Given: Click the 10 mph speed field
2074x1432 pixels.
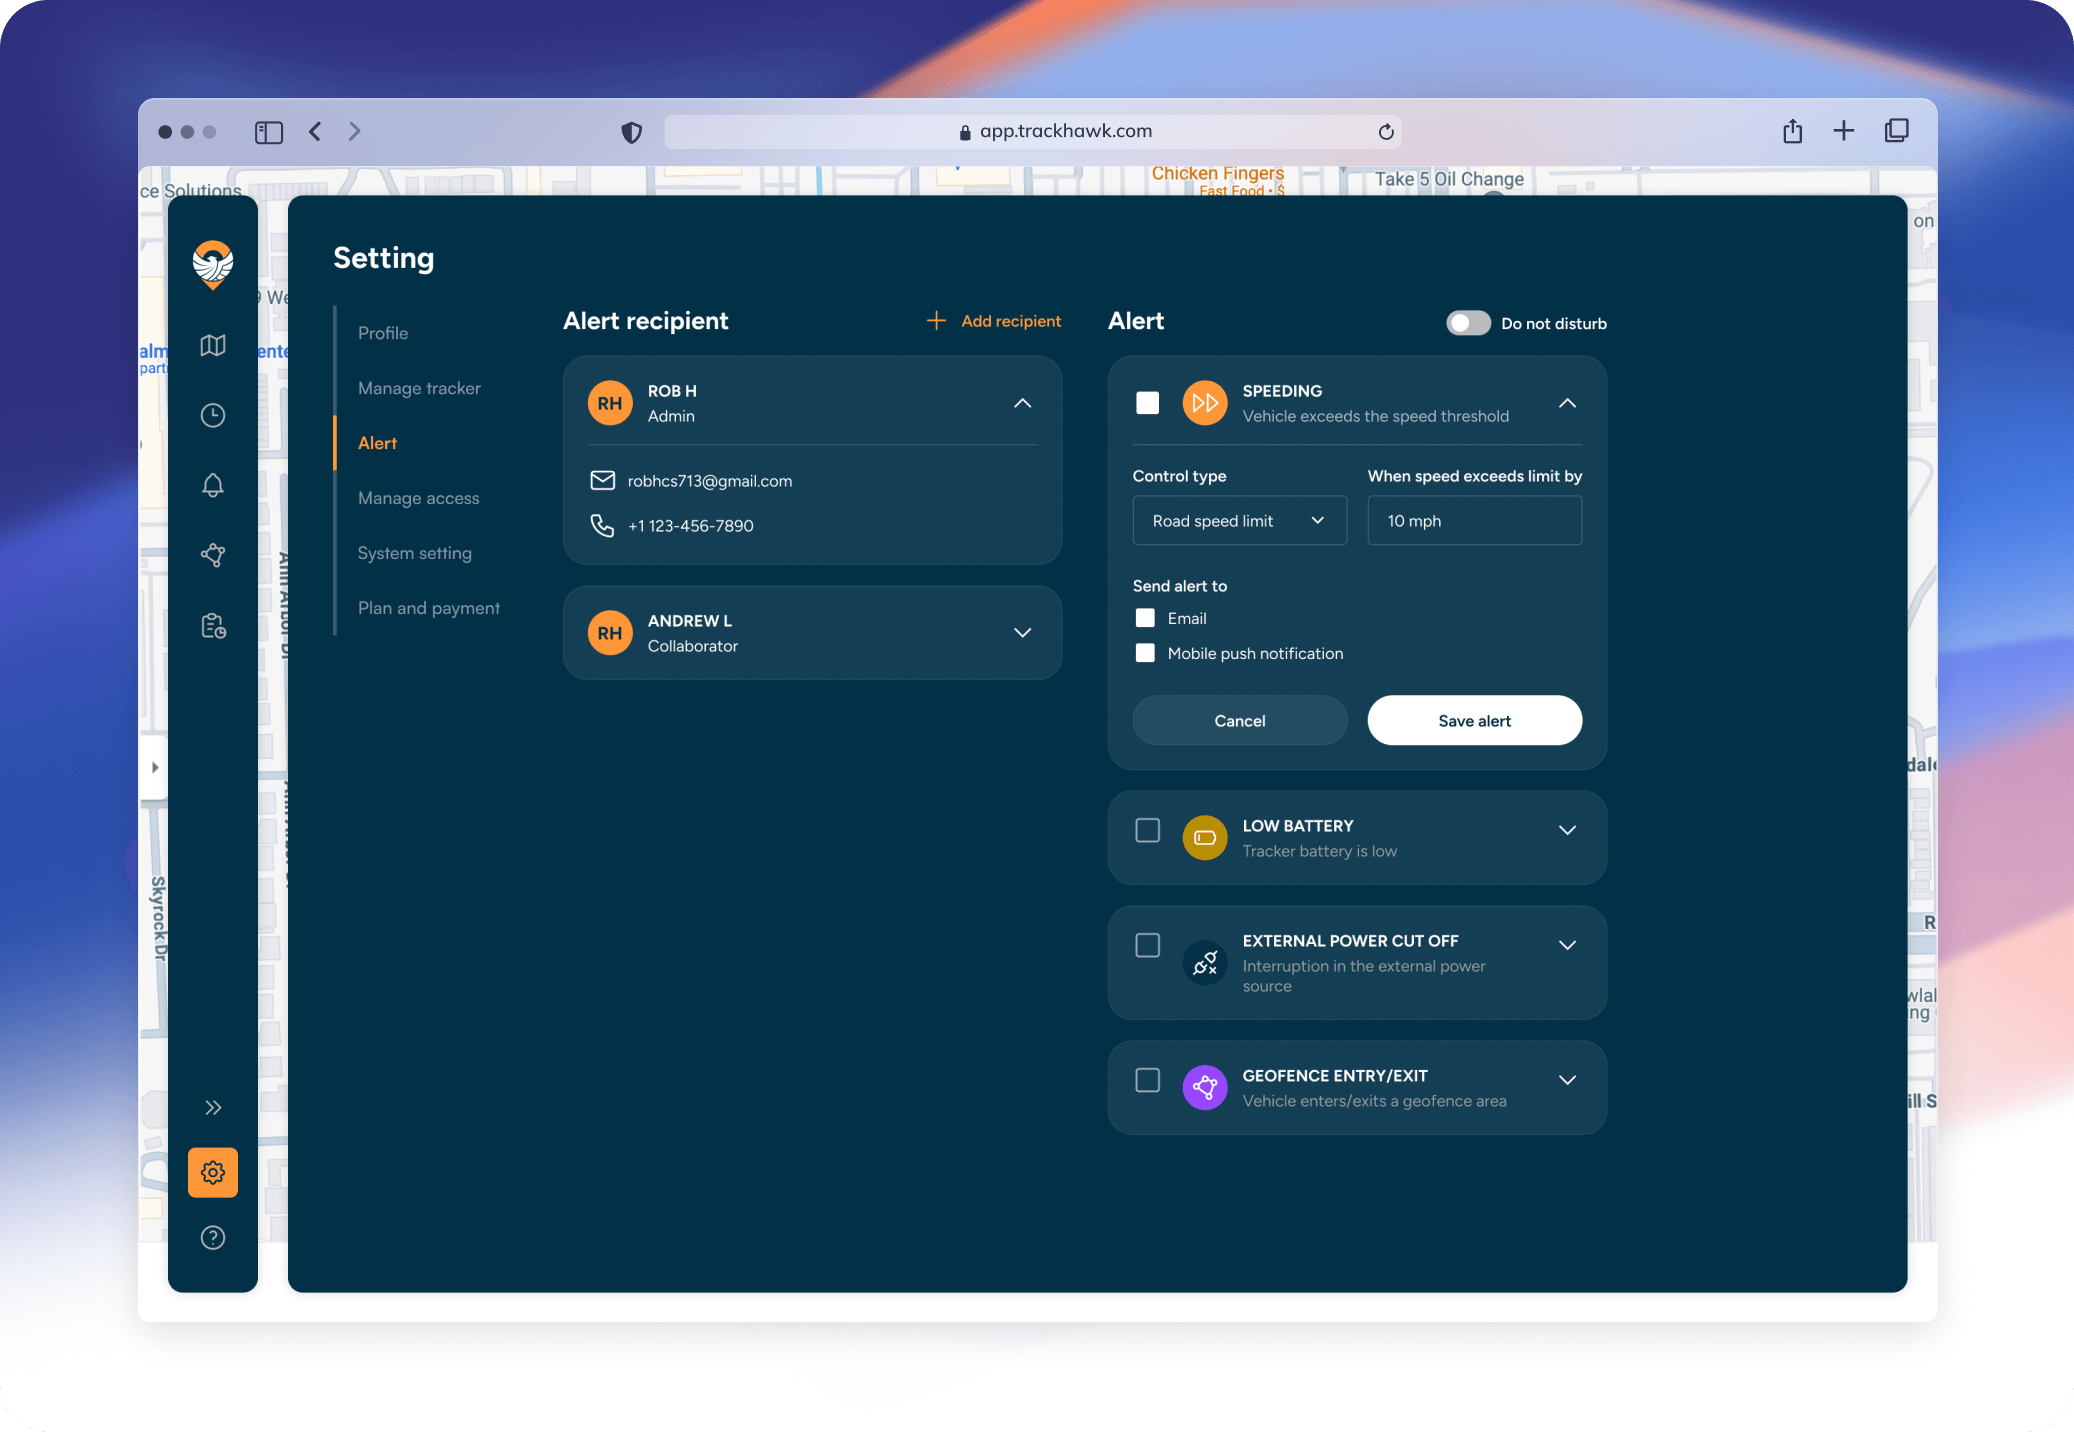Looking at the screenshot, I should [1474, 521].
